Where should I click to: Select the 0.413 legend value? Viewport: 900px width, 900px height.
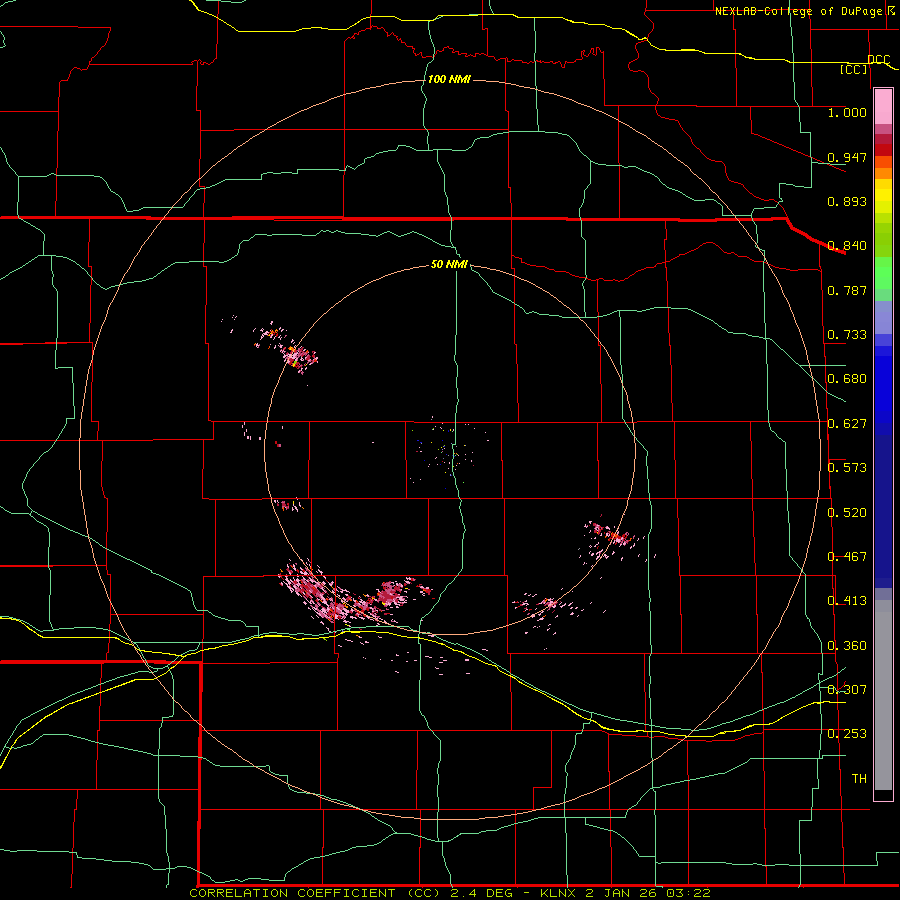pos(847,601)
